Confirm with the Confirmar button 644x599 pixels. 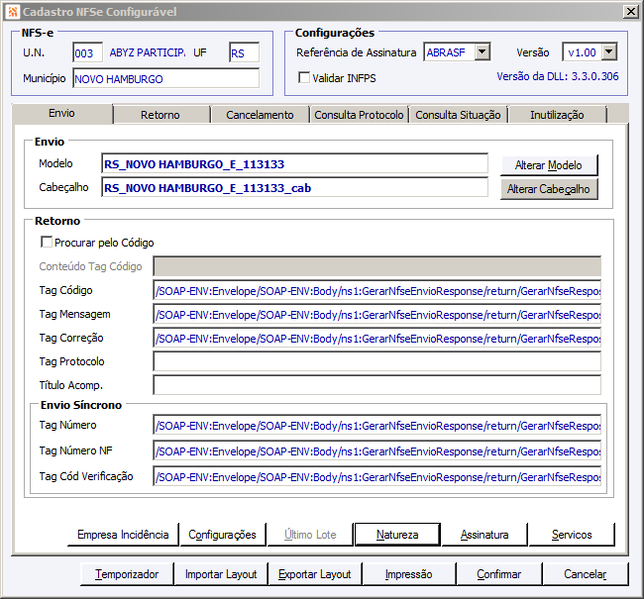499,574
